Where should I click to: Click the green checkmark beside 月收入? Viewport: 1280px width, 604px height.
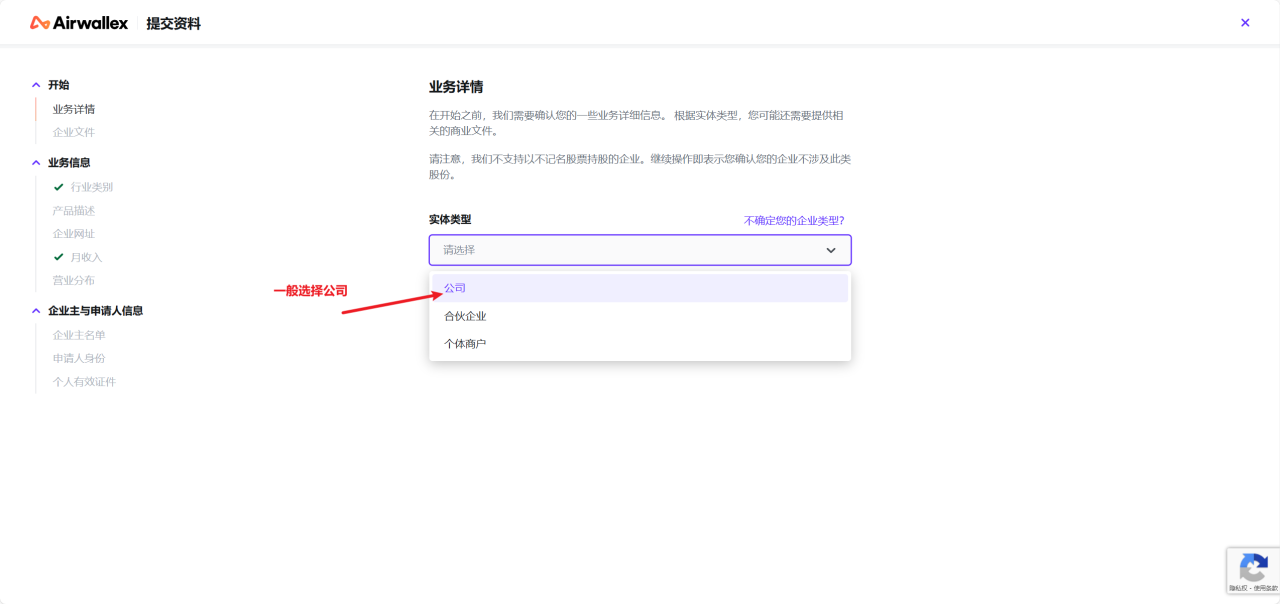tap(59, 257)
